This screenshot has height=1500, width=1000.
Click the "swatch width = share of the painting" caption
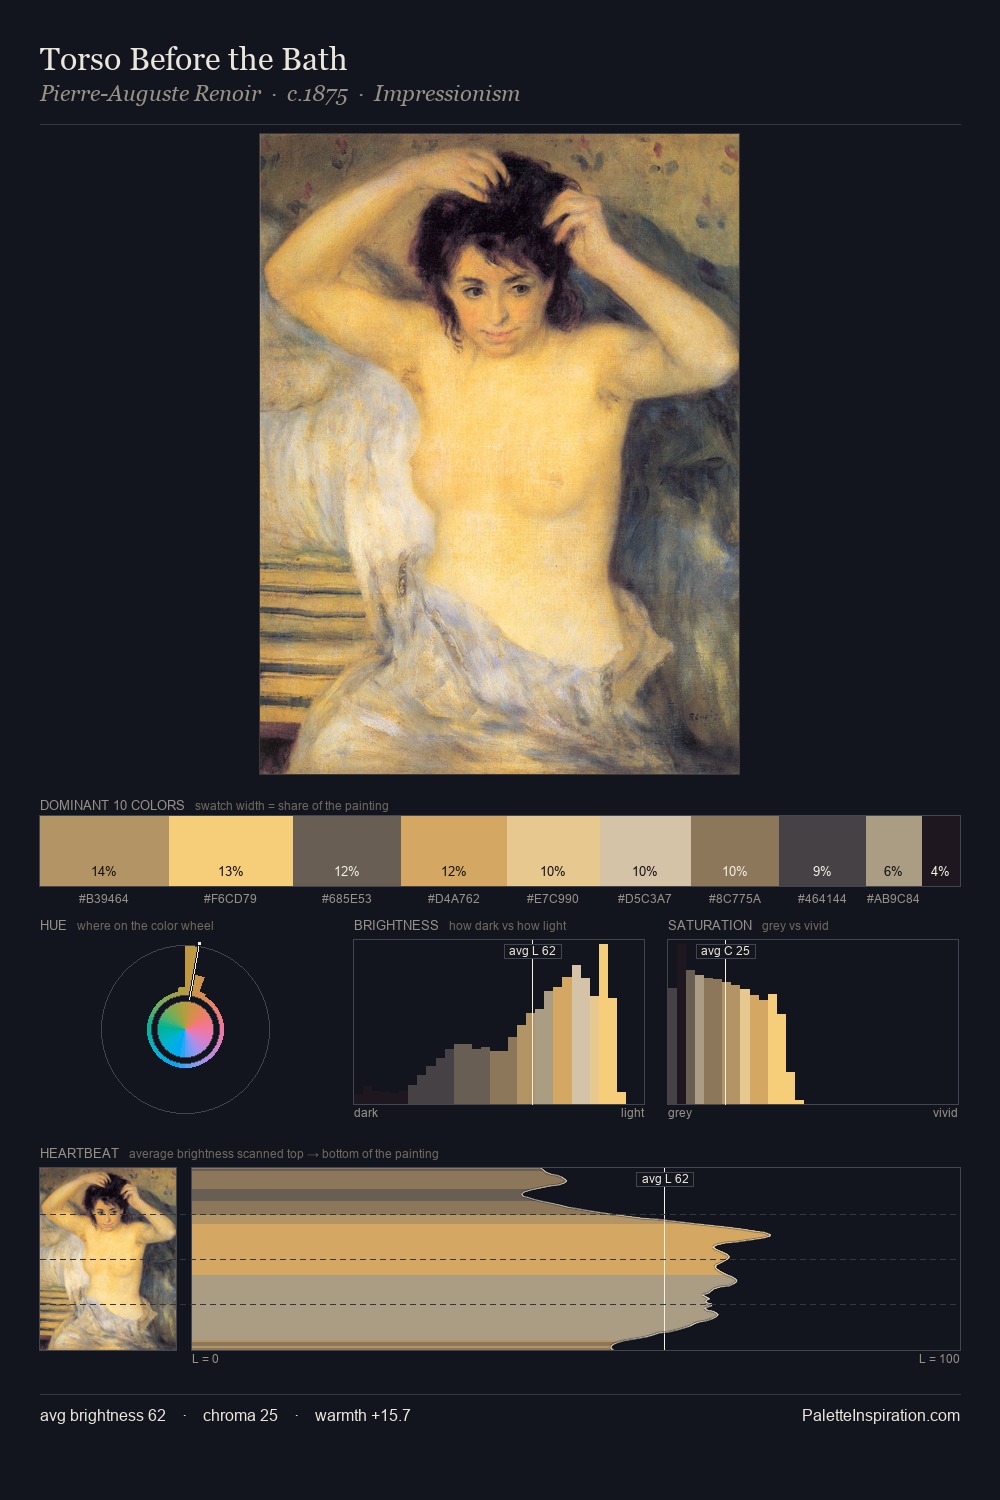coord(292,805)
